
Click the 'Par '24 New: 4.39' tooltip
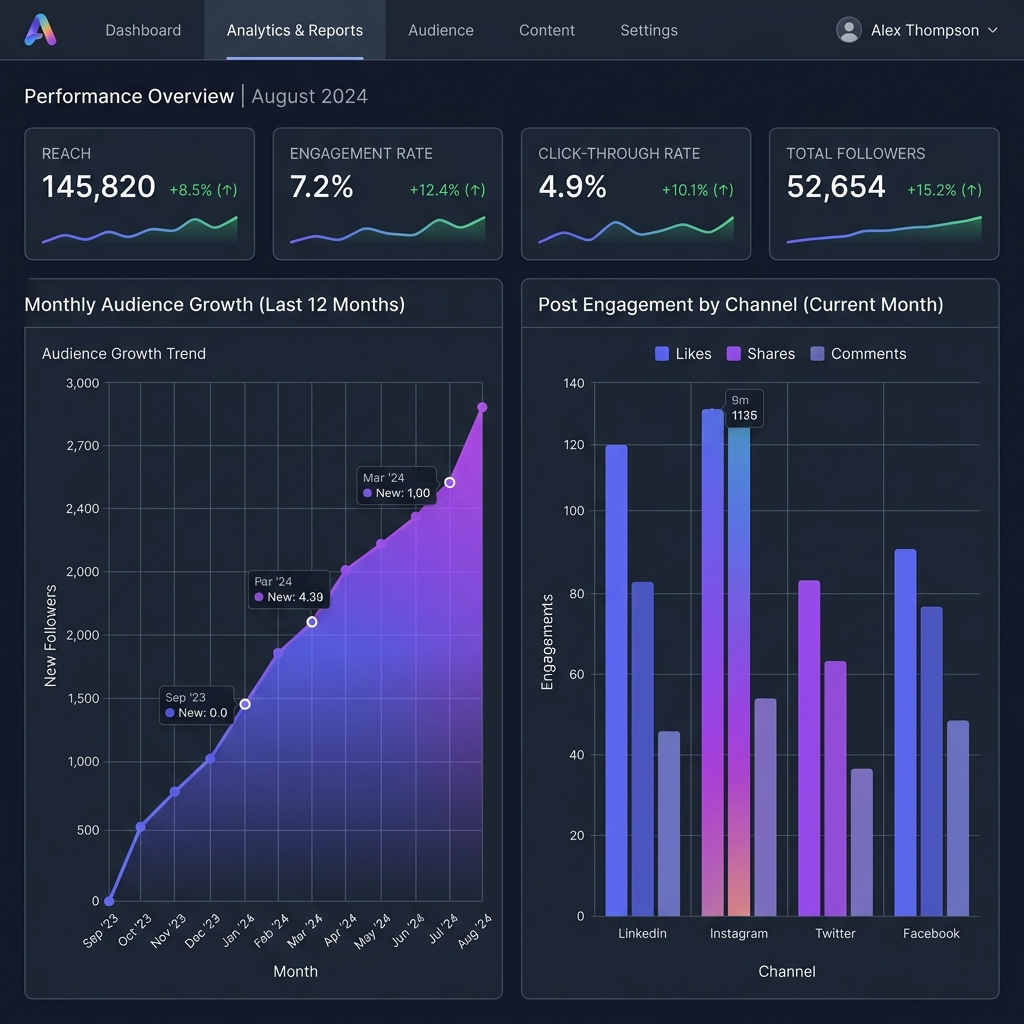tap(289, 589)
